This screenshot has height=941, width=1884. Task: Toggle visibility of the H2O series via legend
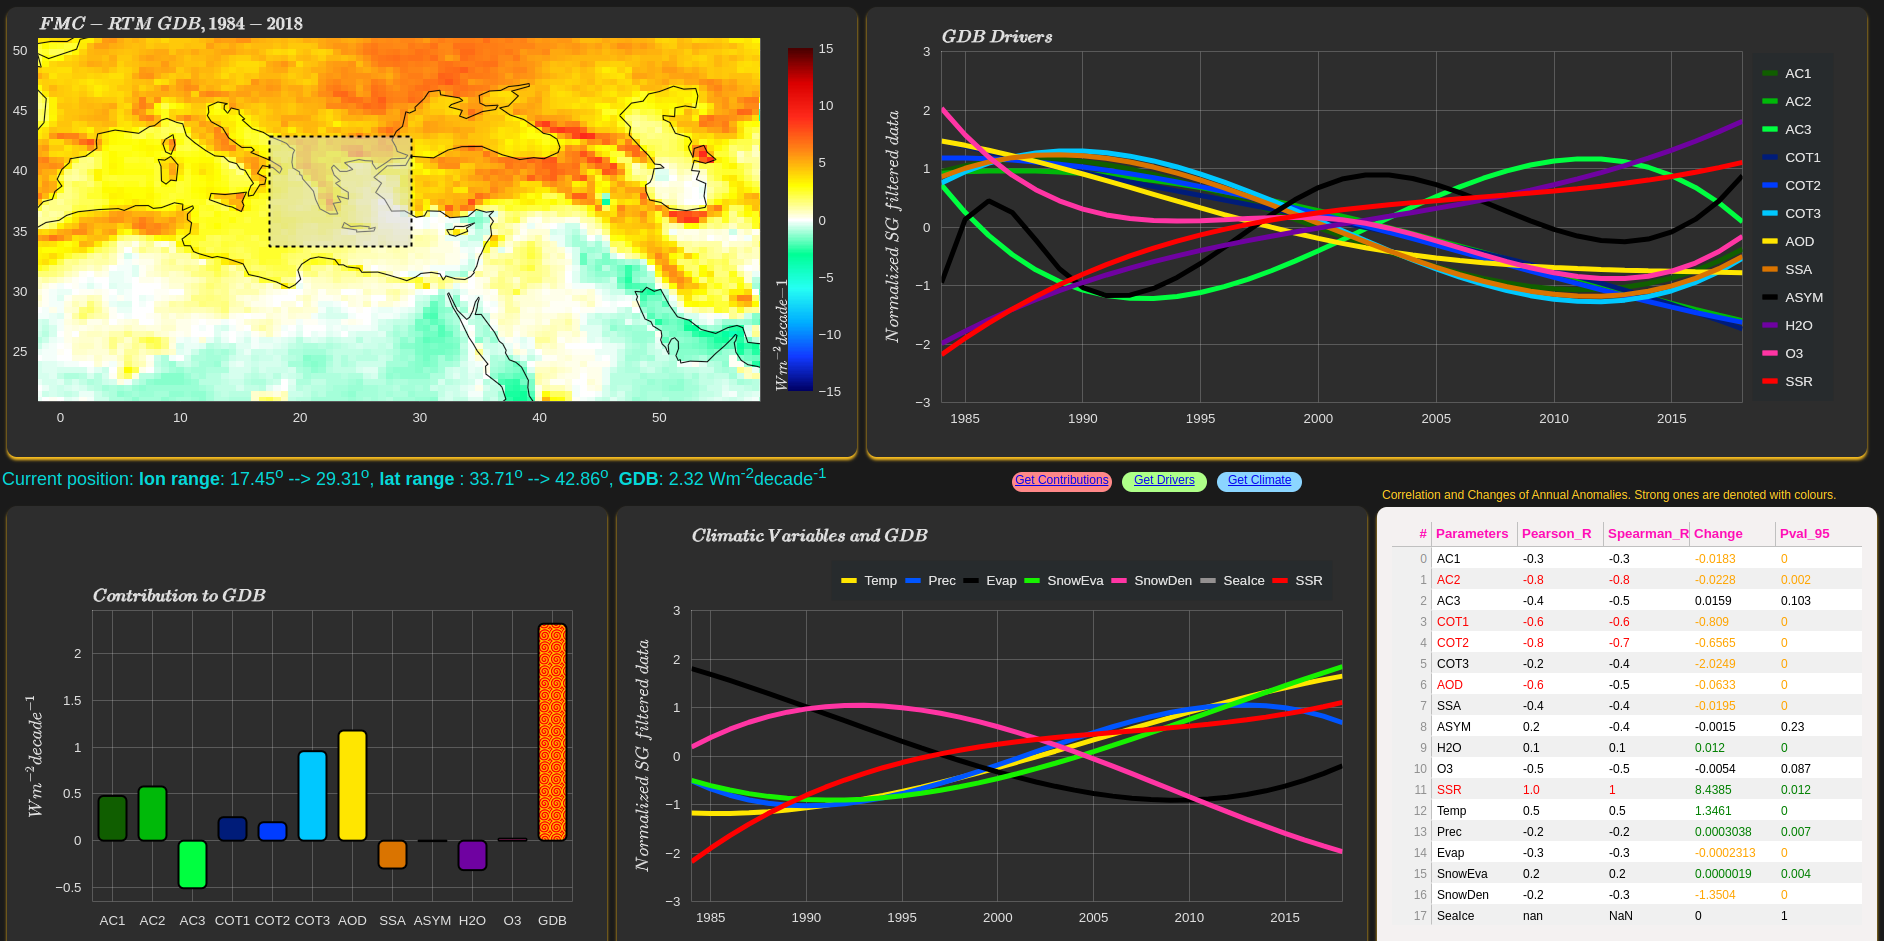1768,325
